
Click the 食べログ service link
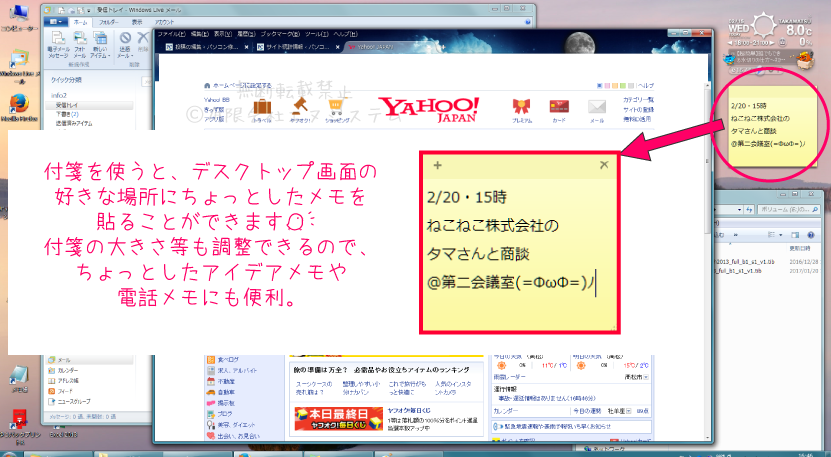tap(228, 359)
